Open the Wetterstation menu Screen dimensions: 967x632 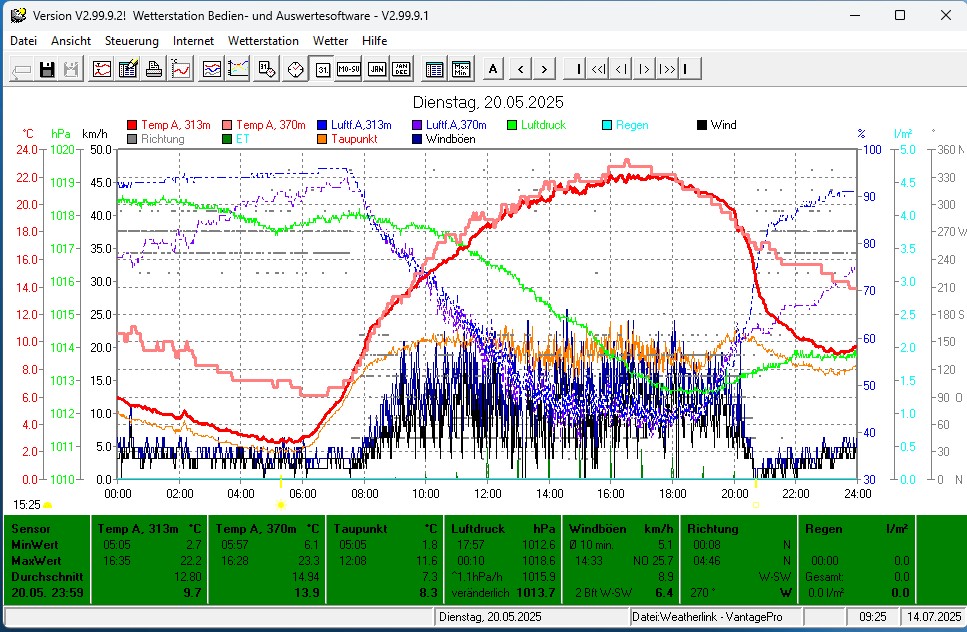(x=263, y=41)
